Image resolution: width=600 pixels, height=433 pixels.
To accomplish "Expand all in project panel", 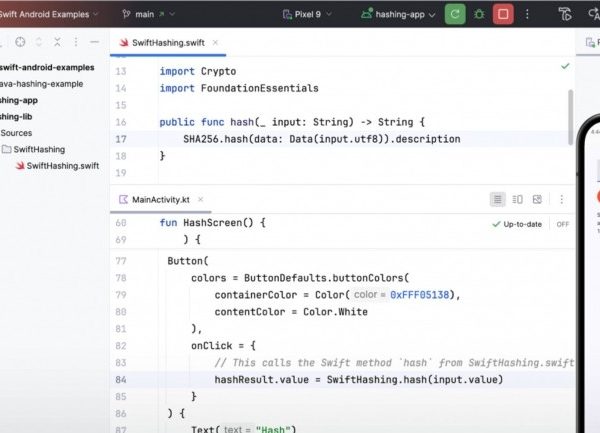I will point(39,42).
